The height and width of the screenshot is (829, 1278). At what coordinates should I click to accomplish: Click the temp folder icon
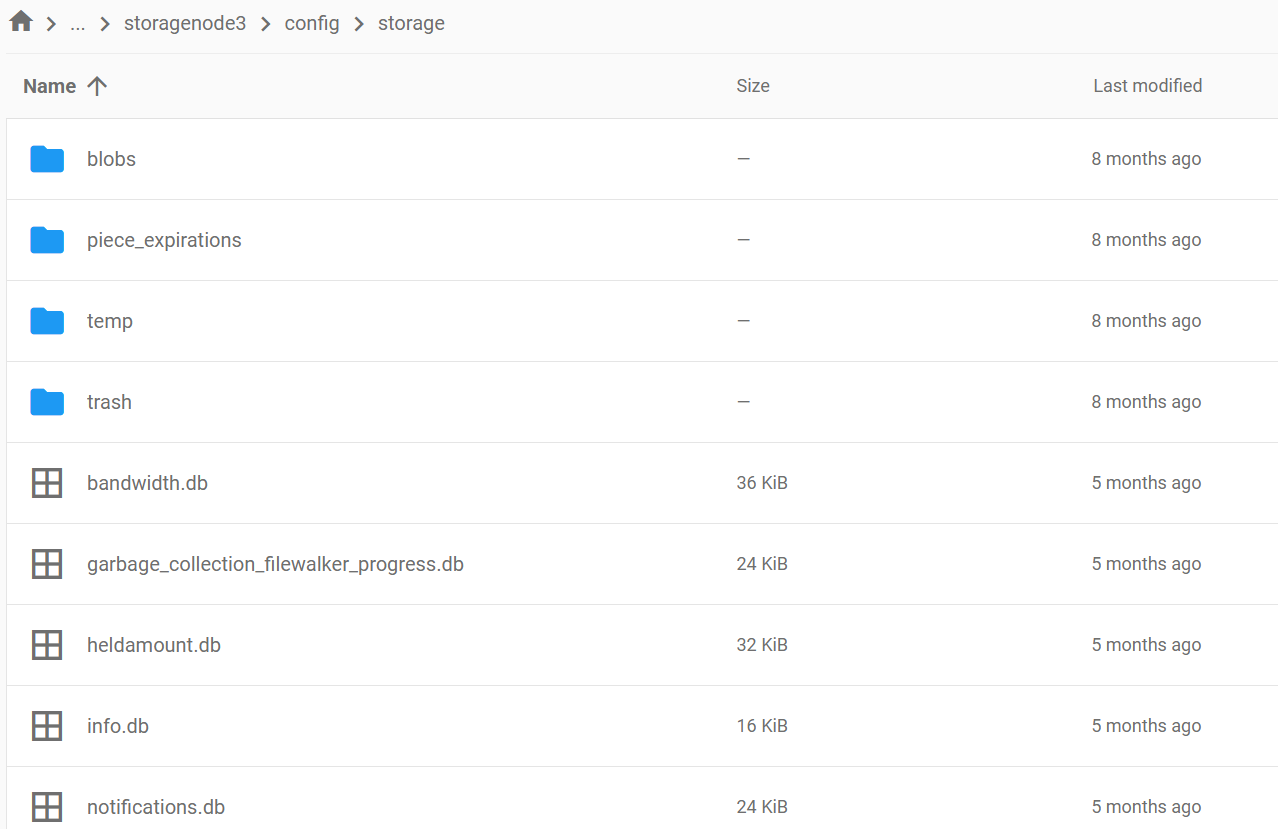[x=47, y=321]
